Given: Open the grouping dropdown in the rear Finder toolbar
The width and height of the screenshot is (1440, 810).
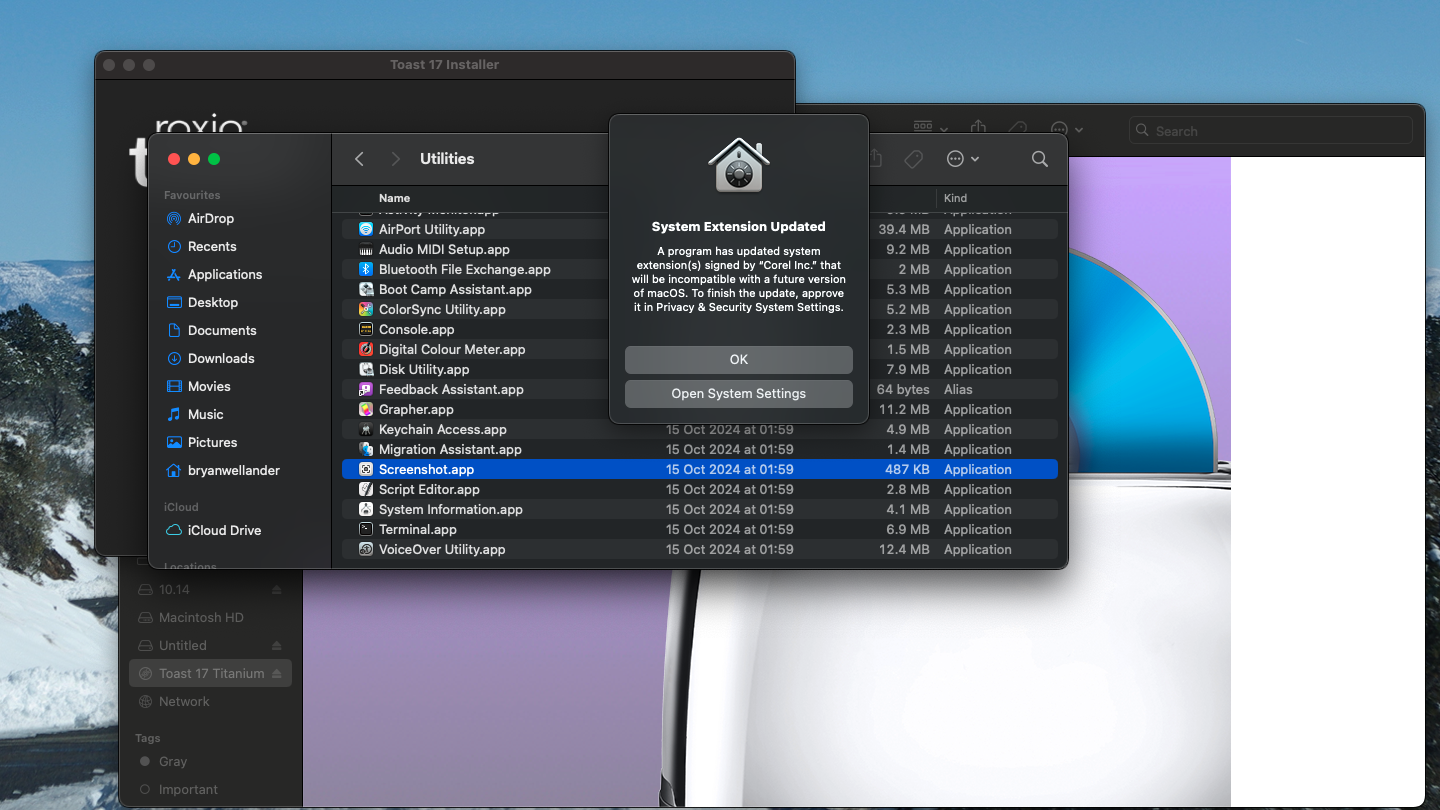Looking at the screenshot, I should (x=931, y=127).
